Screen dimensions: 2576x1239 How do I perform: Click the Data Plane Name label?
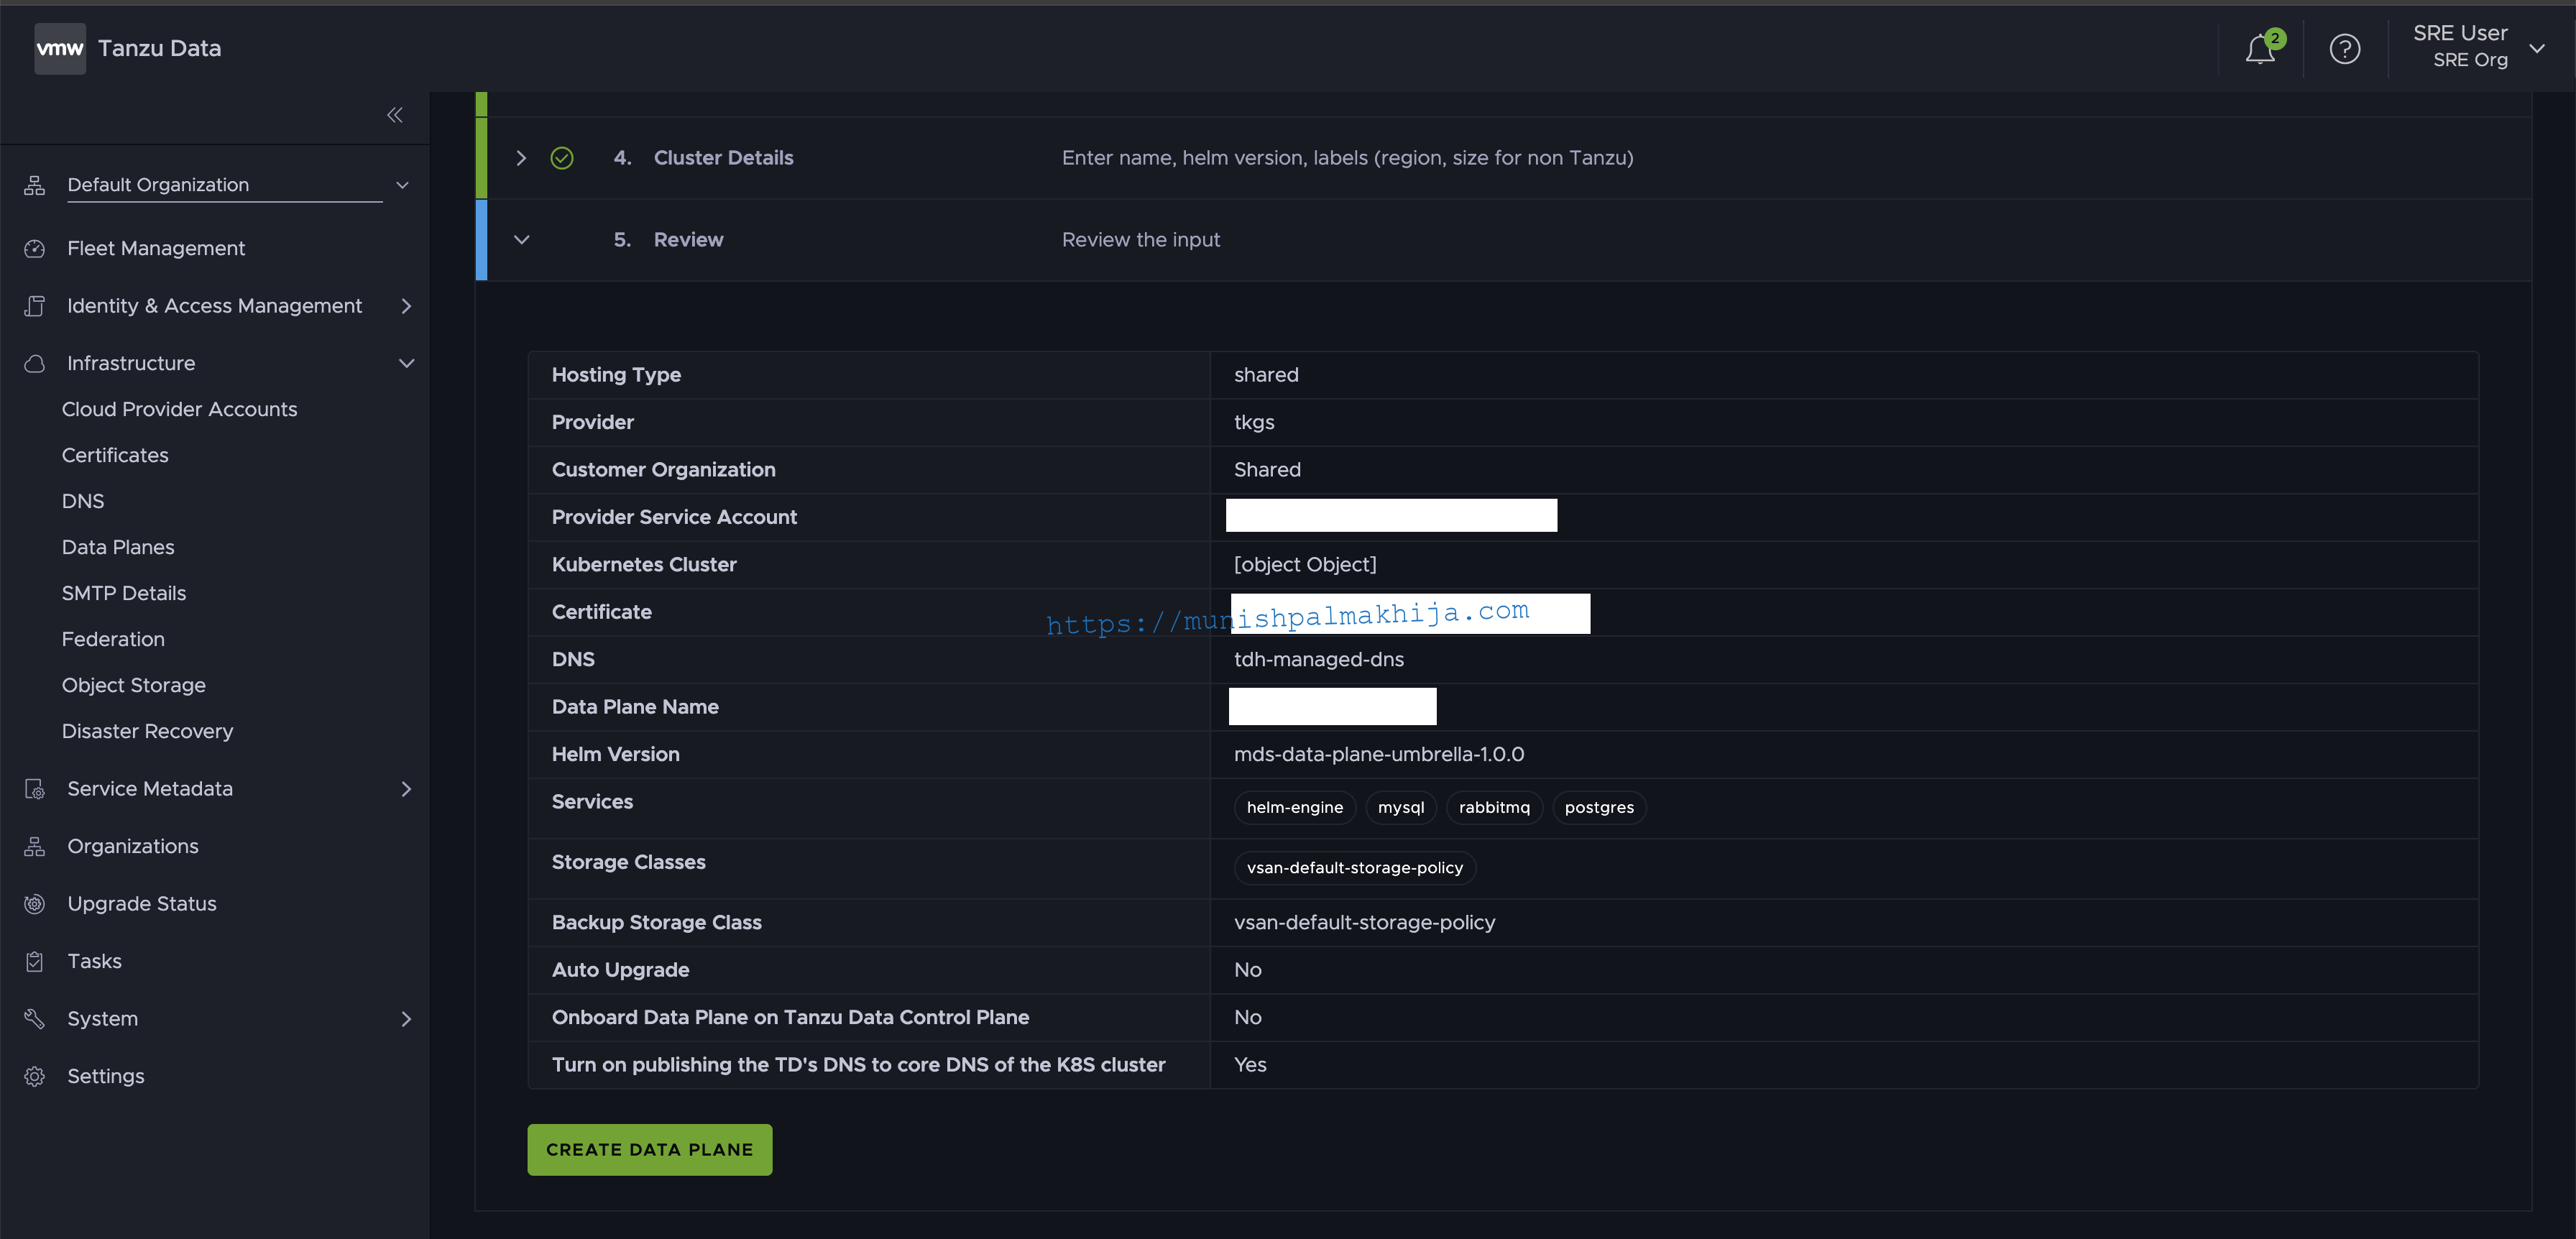coord(635,707)
